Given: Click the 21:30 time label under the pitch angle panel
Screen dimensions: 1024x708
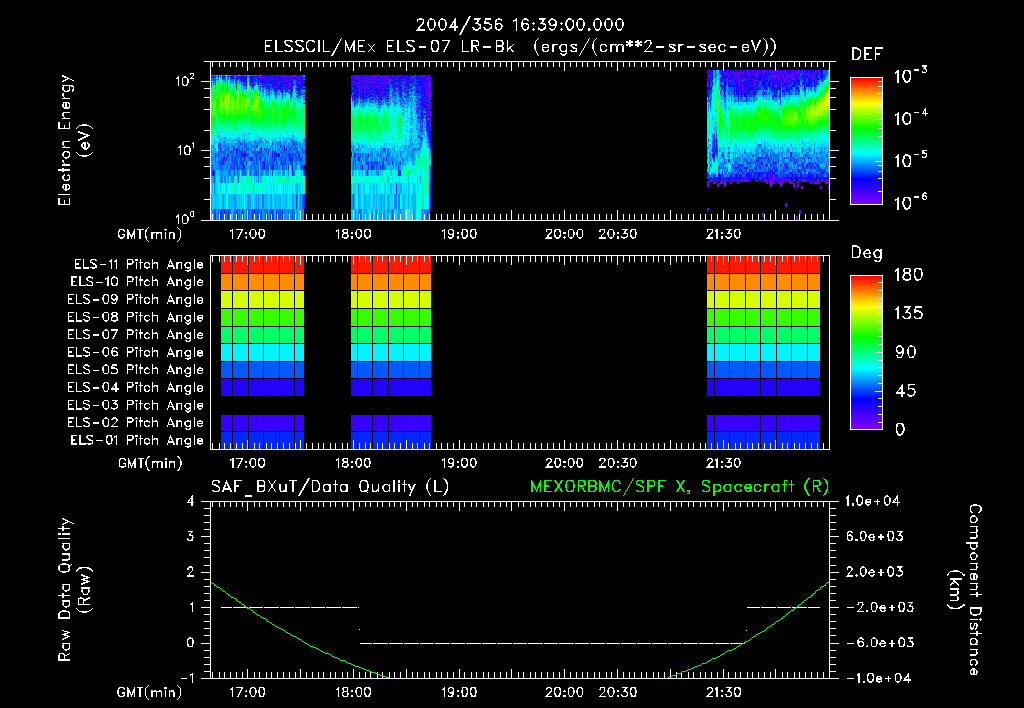Looking at the screenshot, I should tap(724, 463).
